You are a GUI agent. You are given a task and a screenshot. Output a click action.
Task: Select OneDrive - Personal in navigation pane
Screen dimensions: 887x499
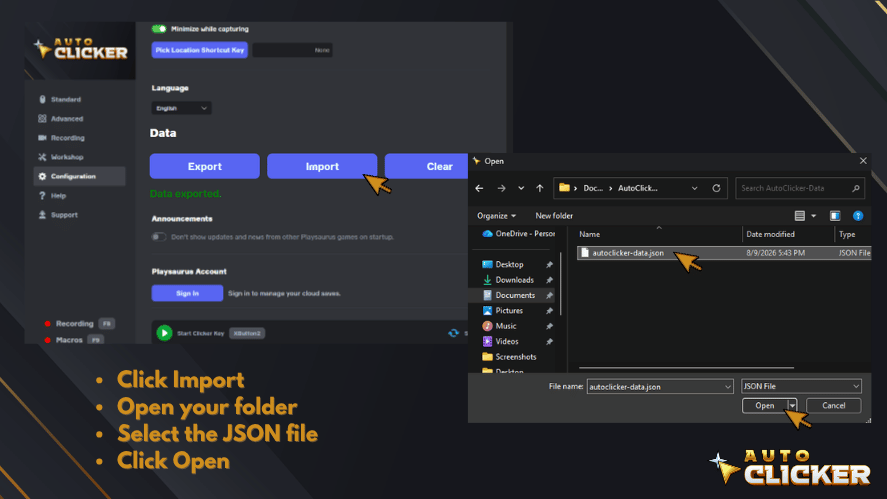[518, 234]
